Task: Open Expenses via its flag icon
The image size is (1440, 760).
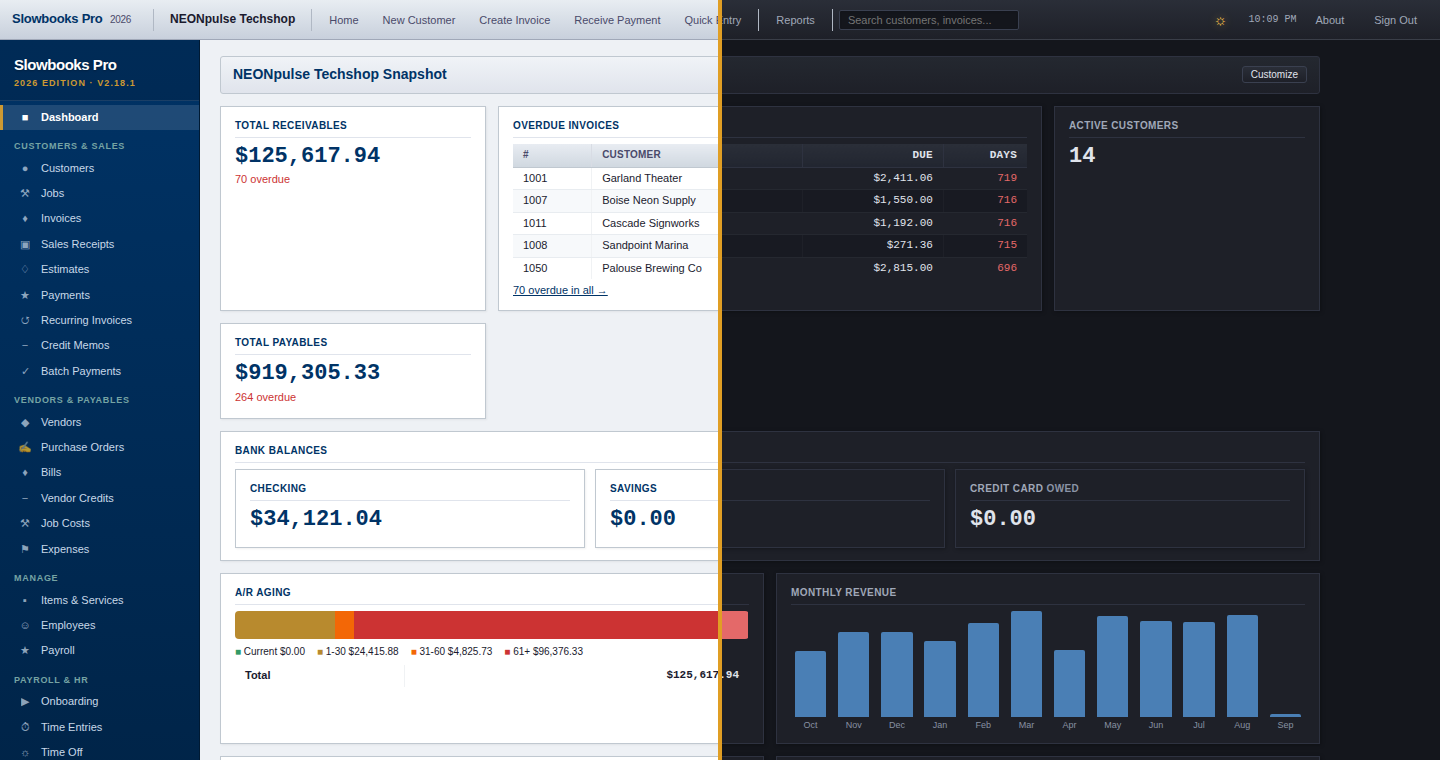Action: pyautogui.click(x=25, y=549)
